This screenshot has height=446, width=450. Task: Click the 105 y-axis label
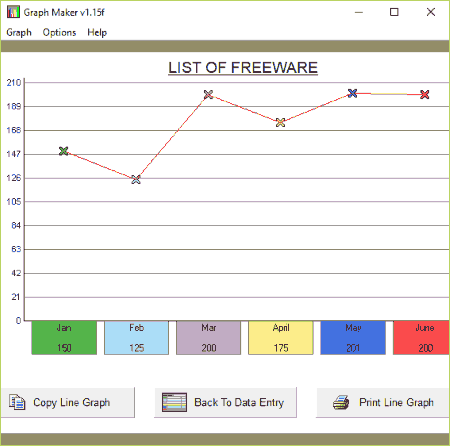(x=14, y=202)
